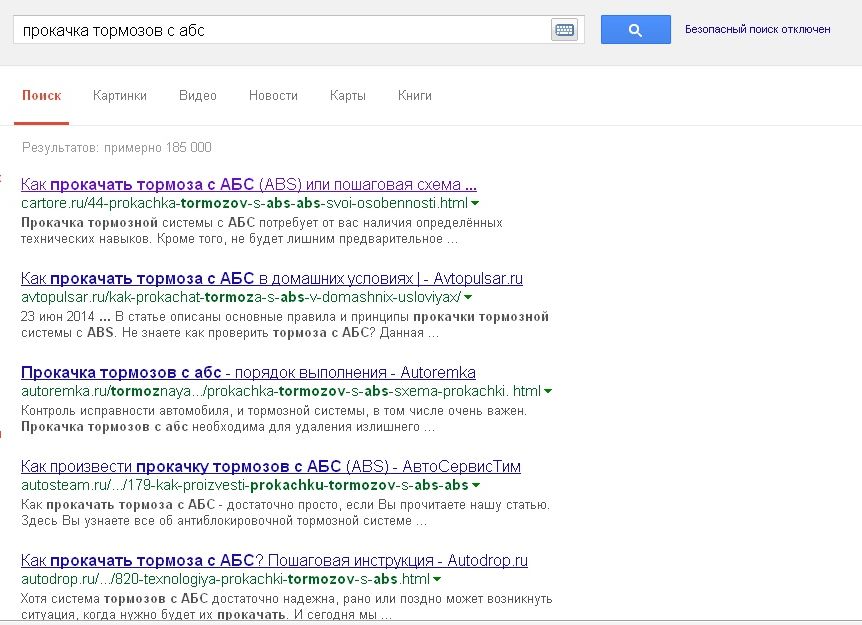
Task: Expand the dropdown arrow next to cartore.ru URL
Action: click(475, 204)
